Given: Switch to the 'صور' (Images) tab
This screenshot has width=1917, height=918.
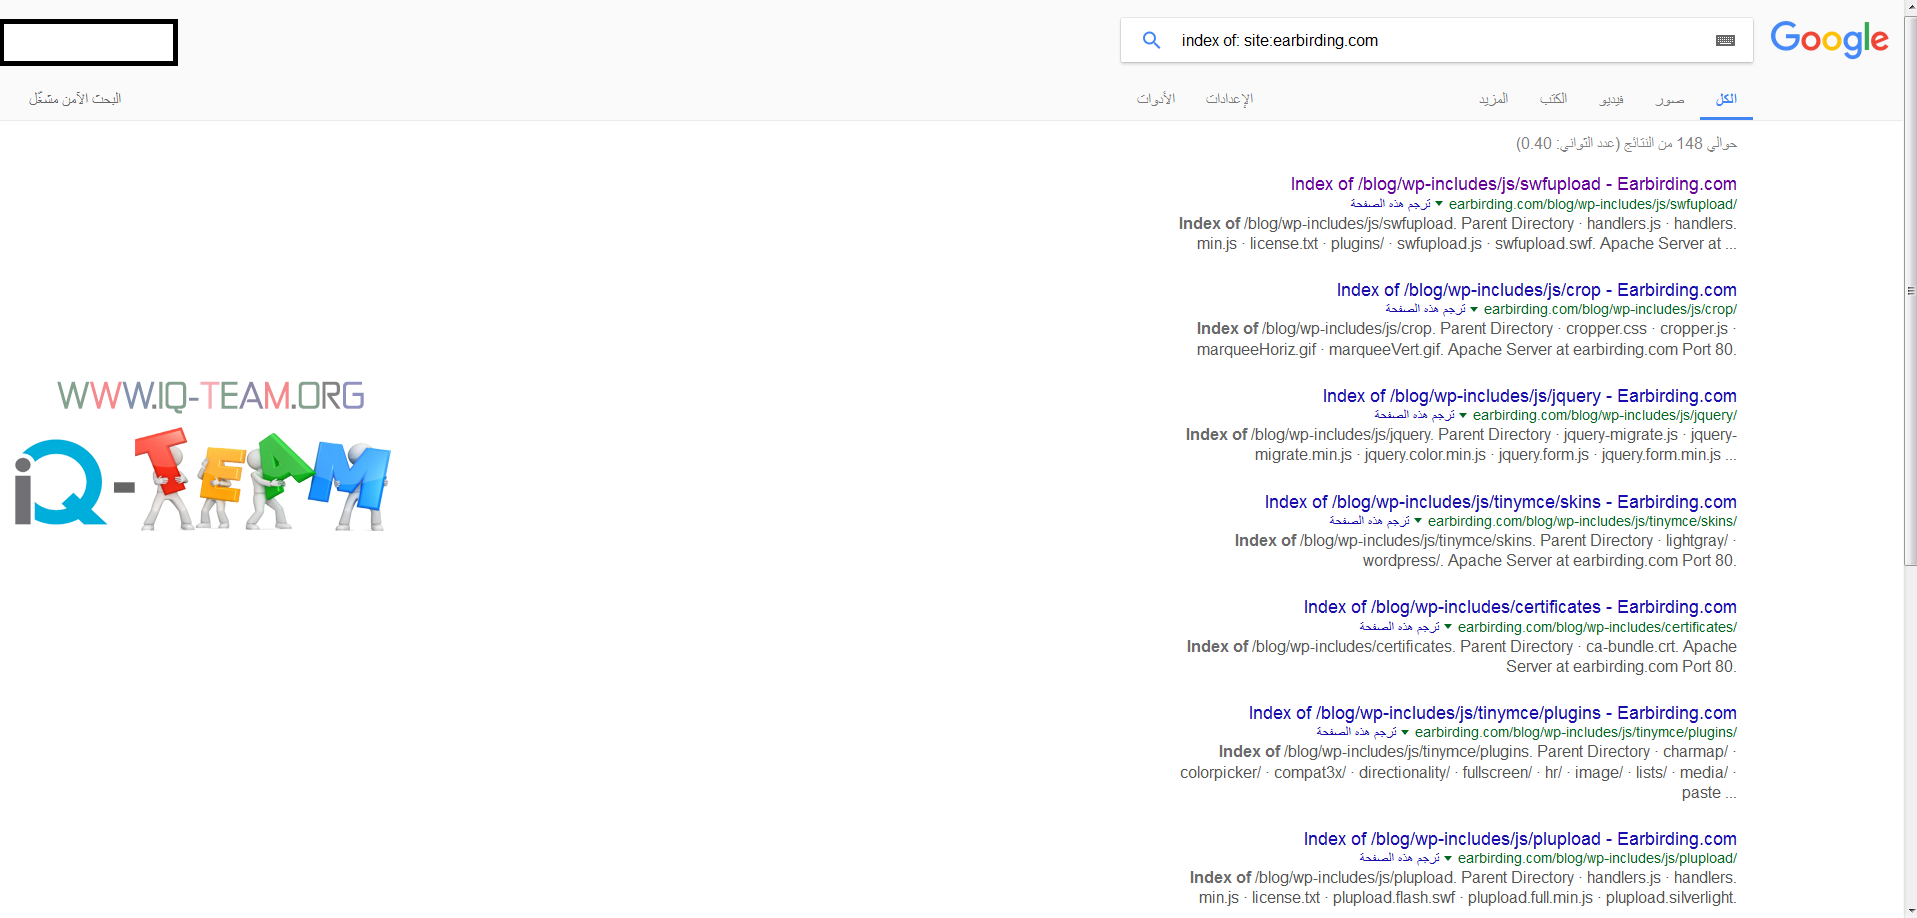Looking at the screenshot, I should [1670, 99].
